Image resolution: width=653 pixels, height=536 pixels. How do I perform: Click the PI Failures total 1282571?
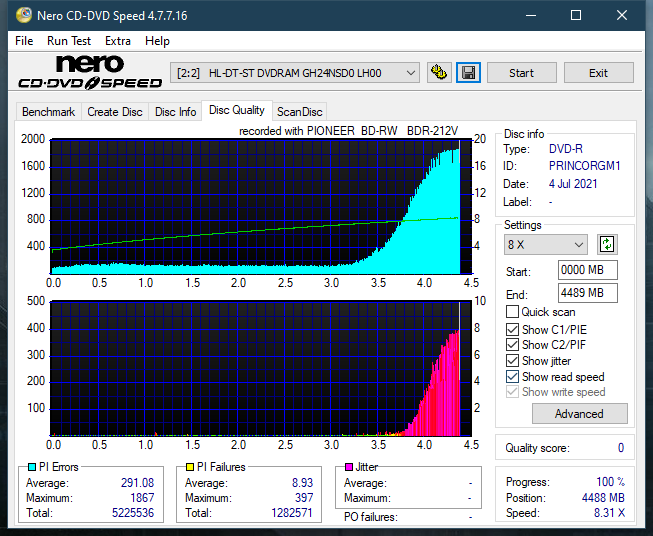pos(292,513)
